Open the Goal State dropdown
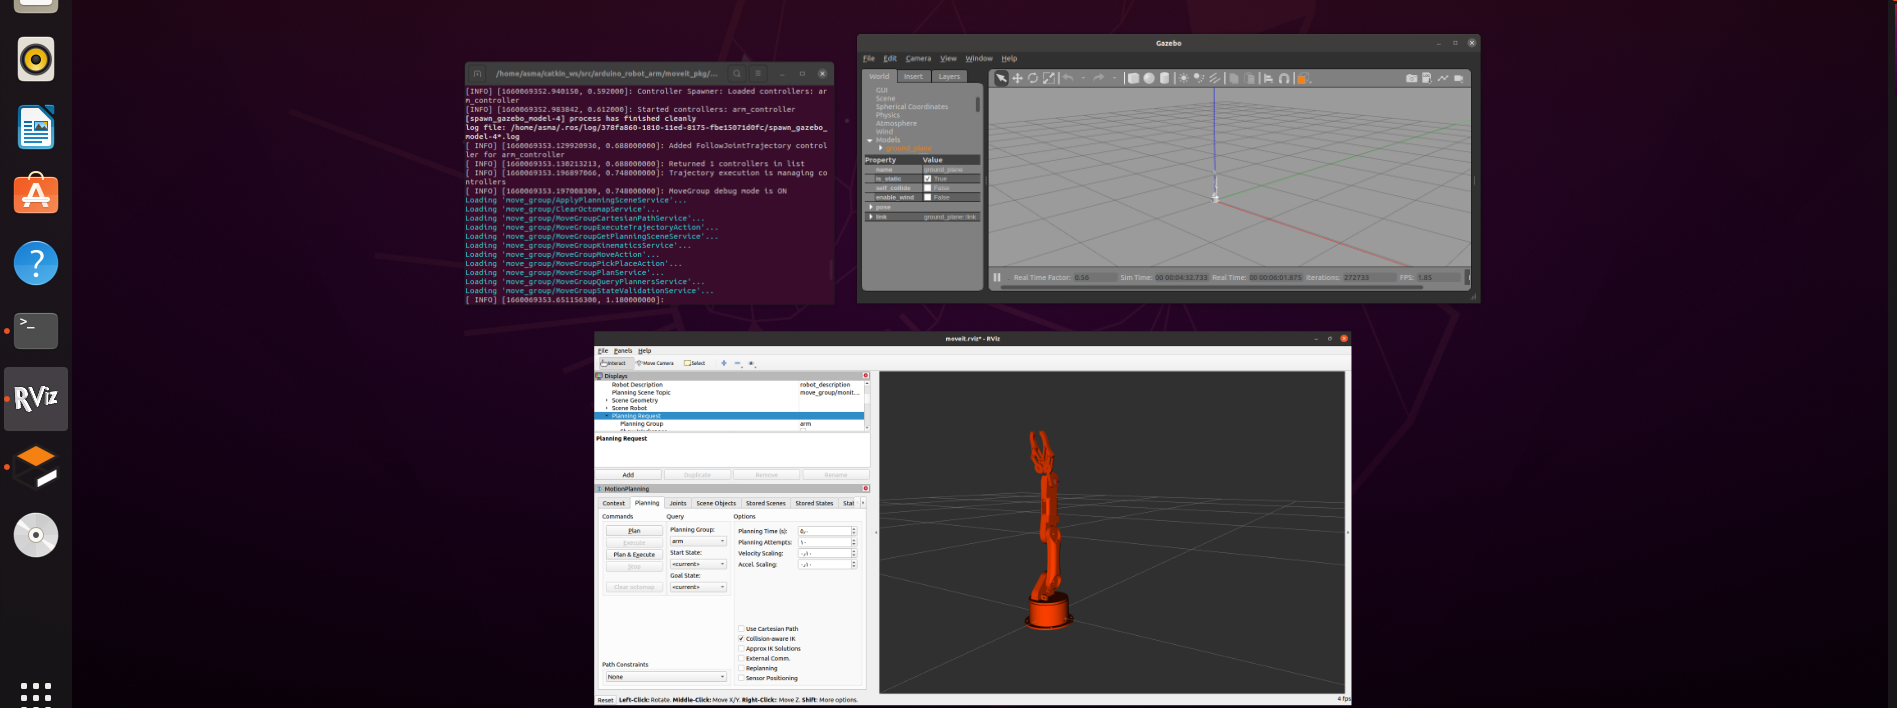 [698, 587]
